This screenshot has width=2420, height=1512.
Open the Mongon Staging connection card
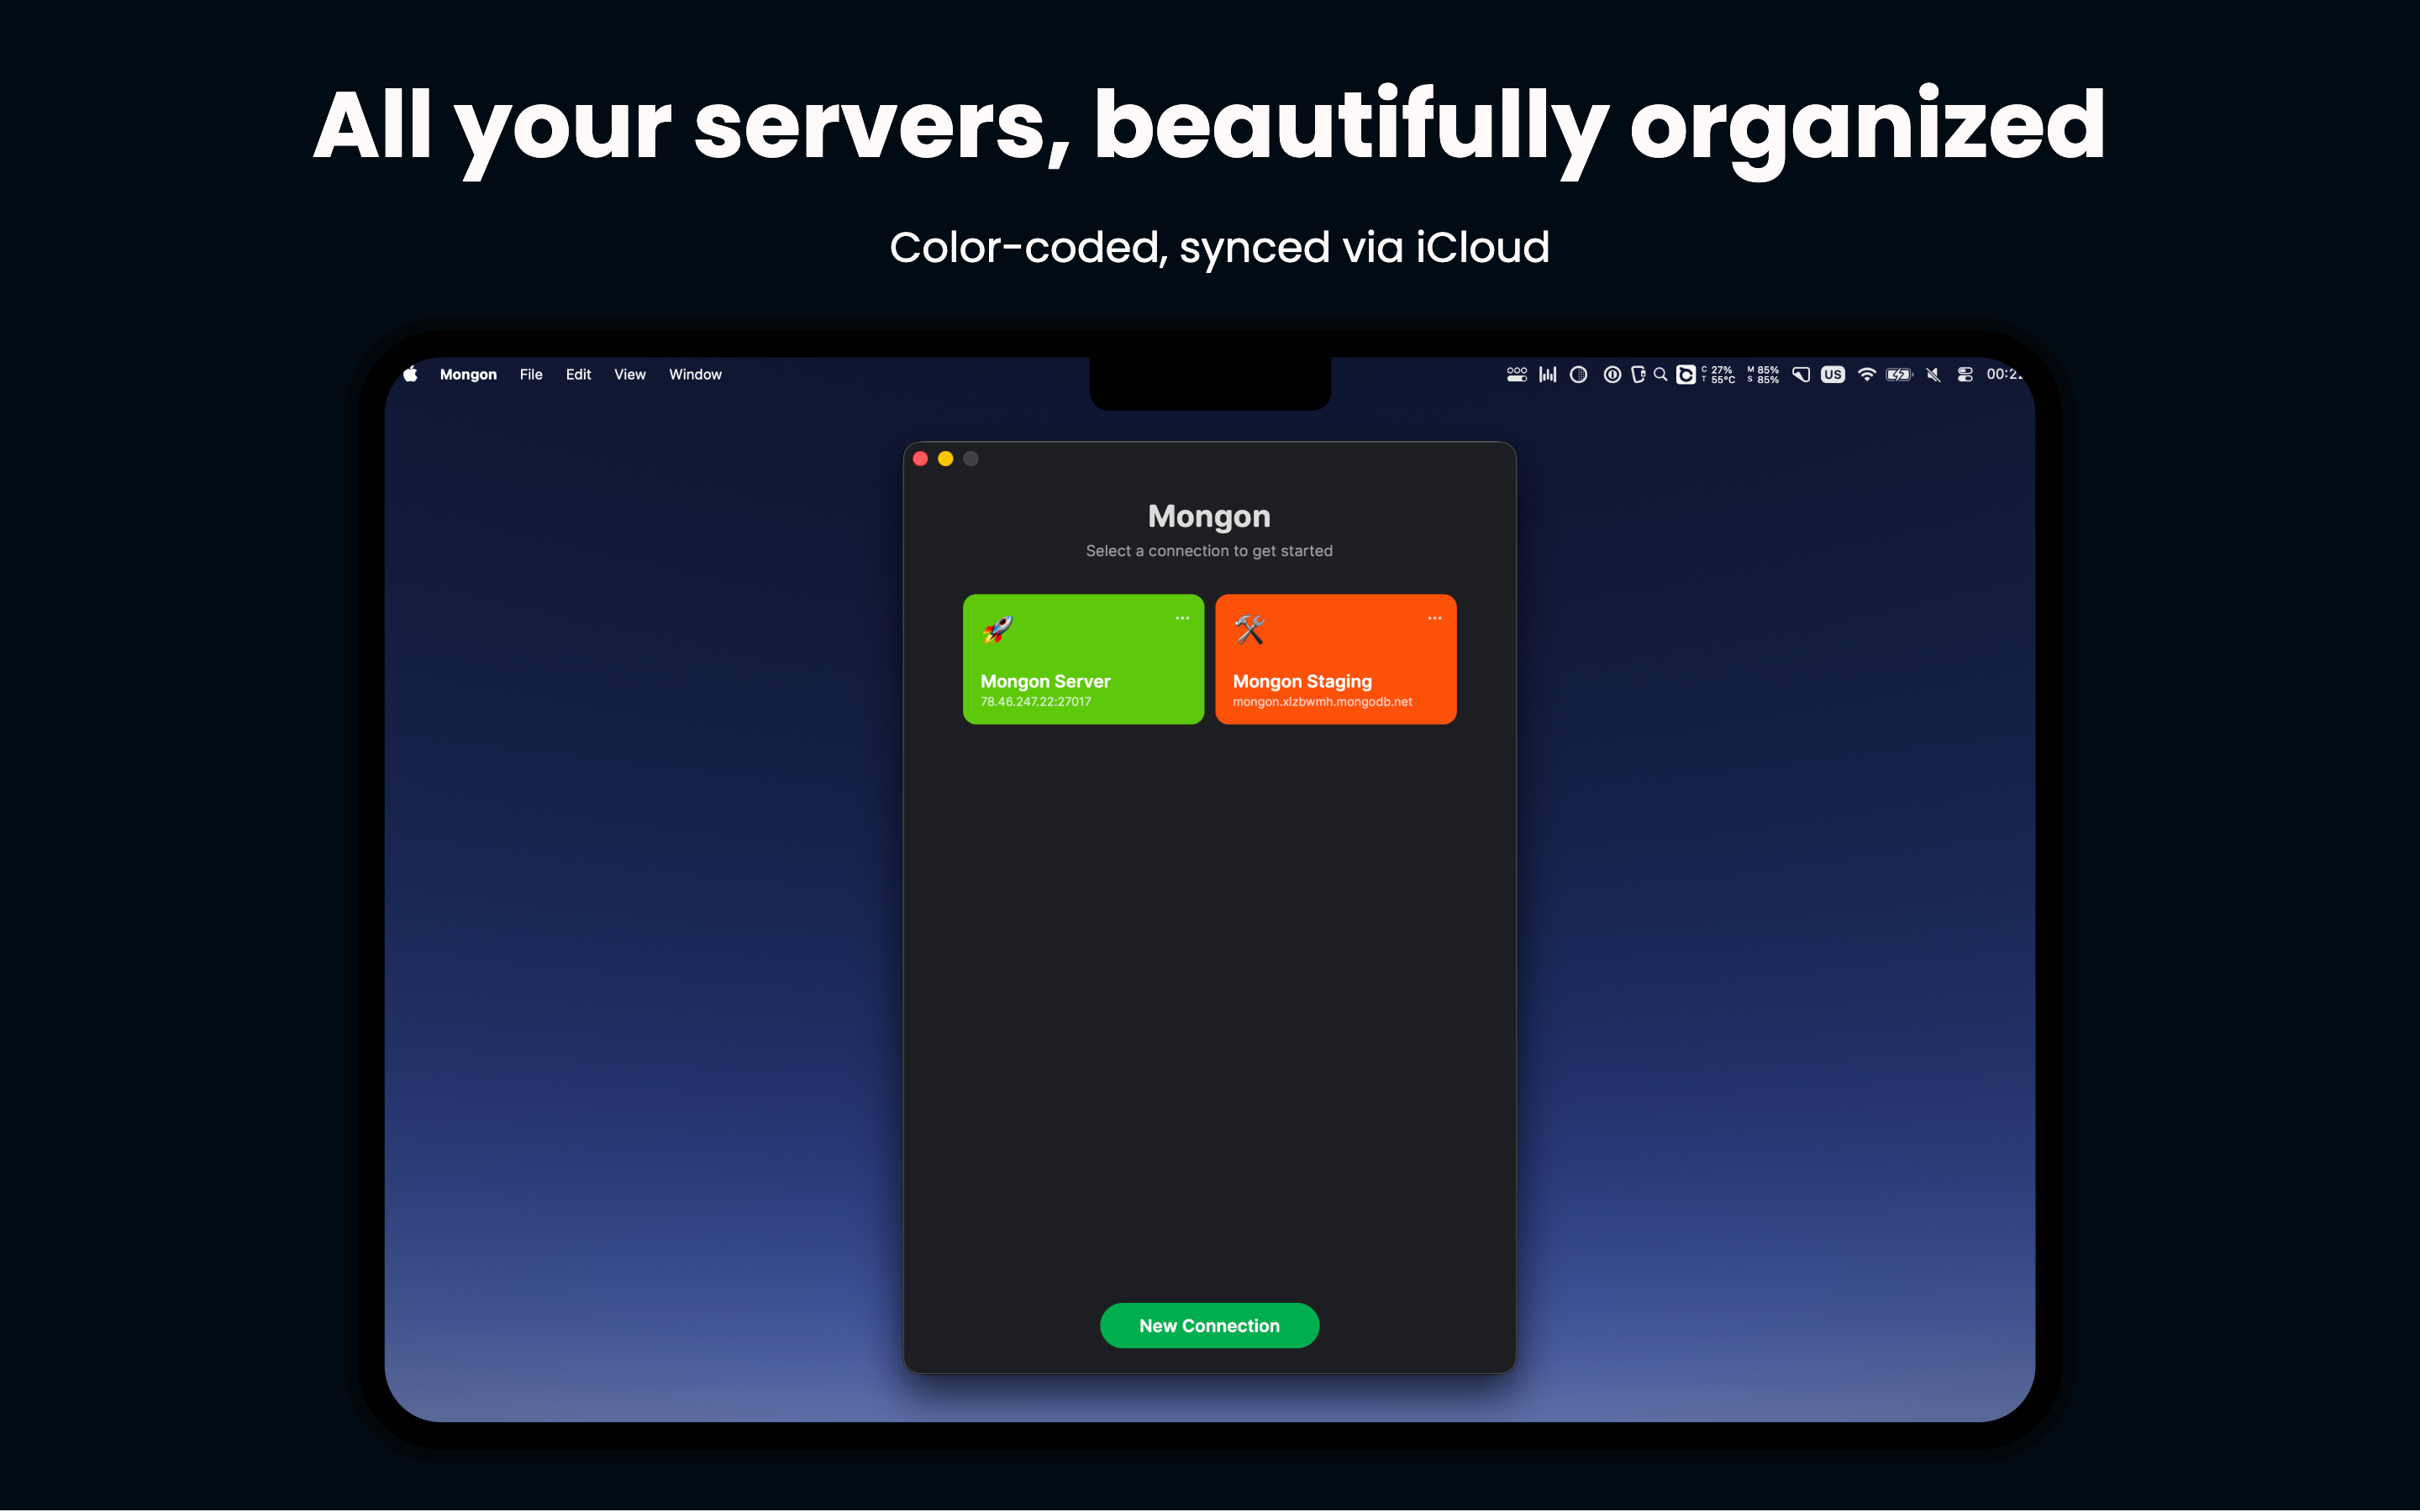[x=1335, y=659]
